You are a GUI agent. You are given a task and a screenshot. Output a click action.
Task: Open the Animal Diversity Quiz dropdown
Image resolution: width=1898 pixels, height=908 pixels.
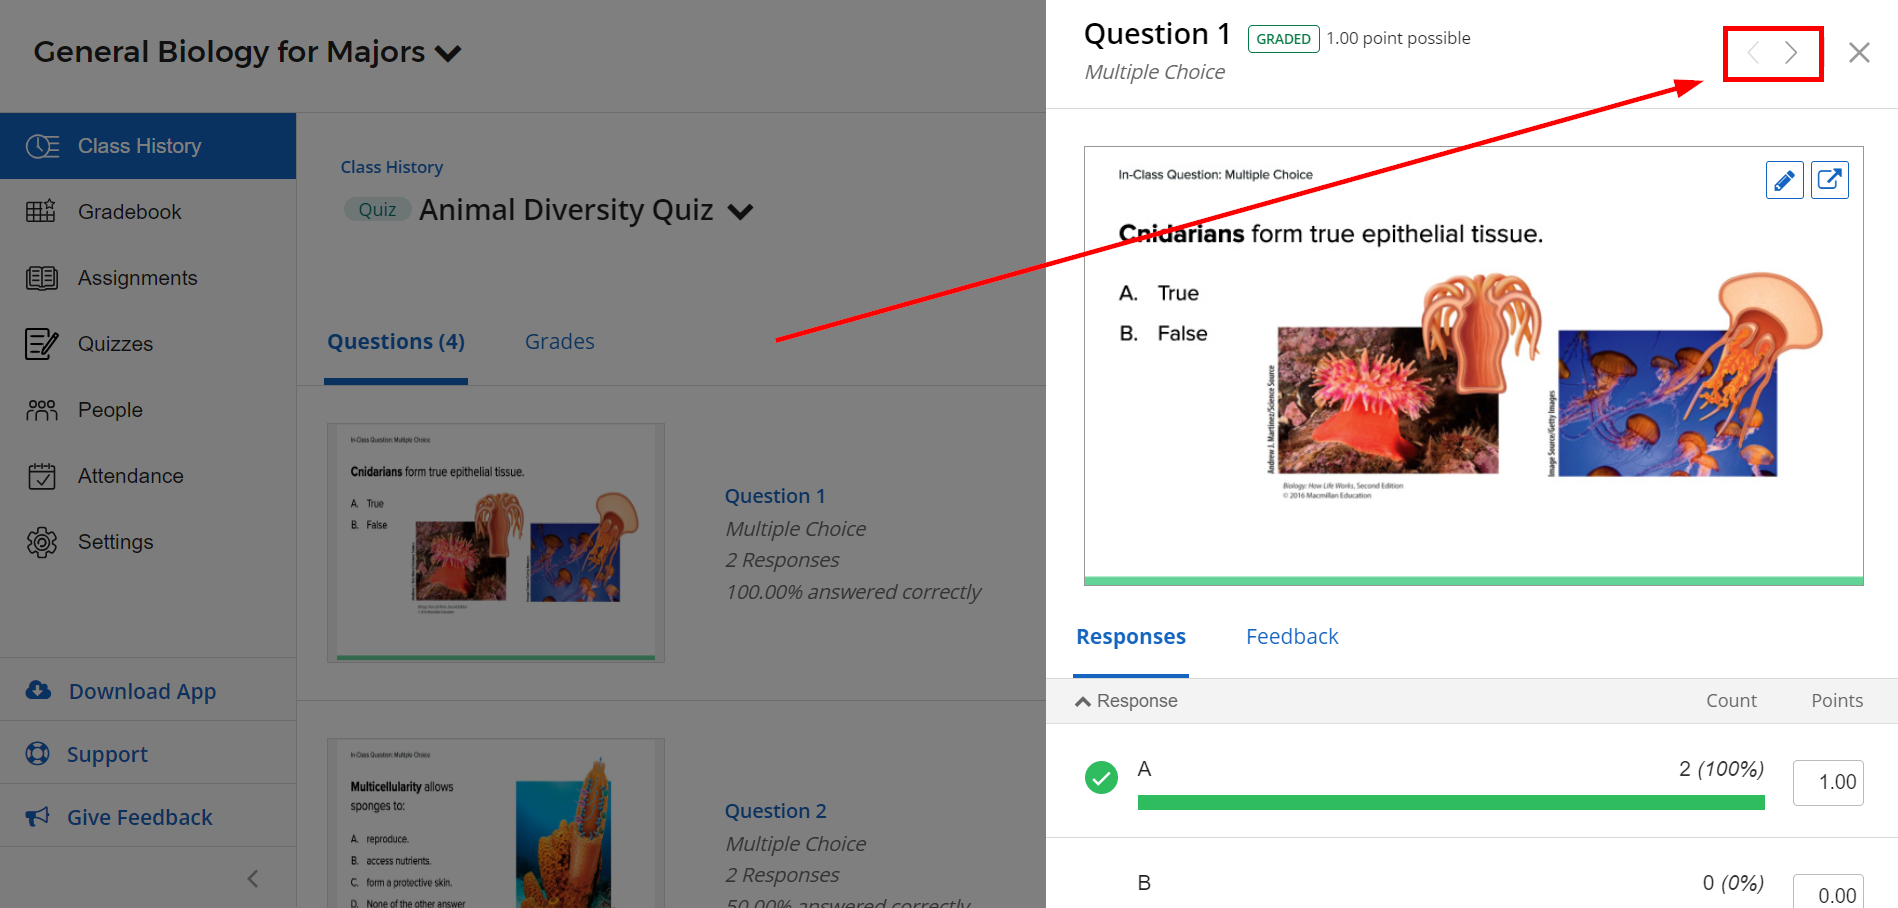pyautogui.click(x=740, y=211)
